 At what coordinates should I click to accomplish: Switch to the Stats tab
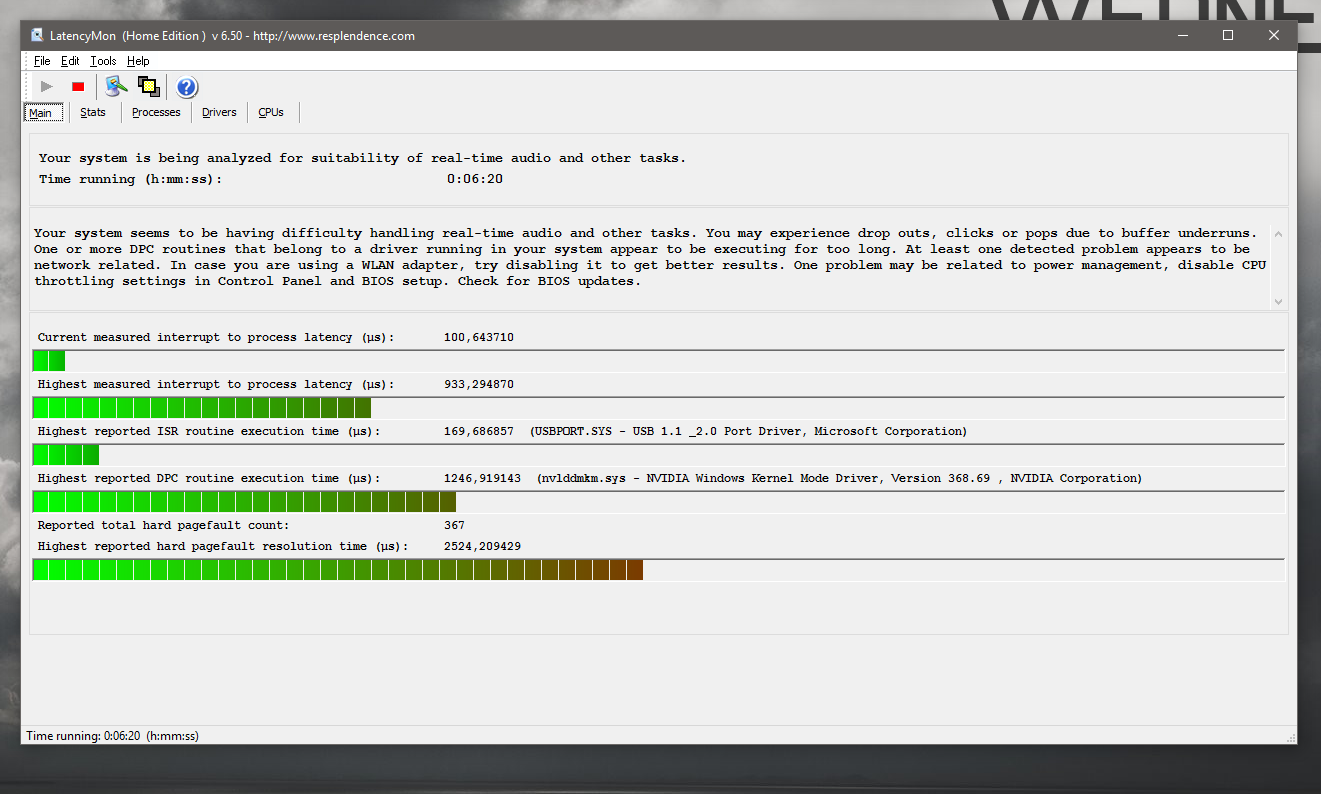click(93, 112)
